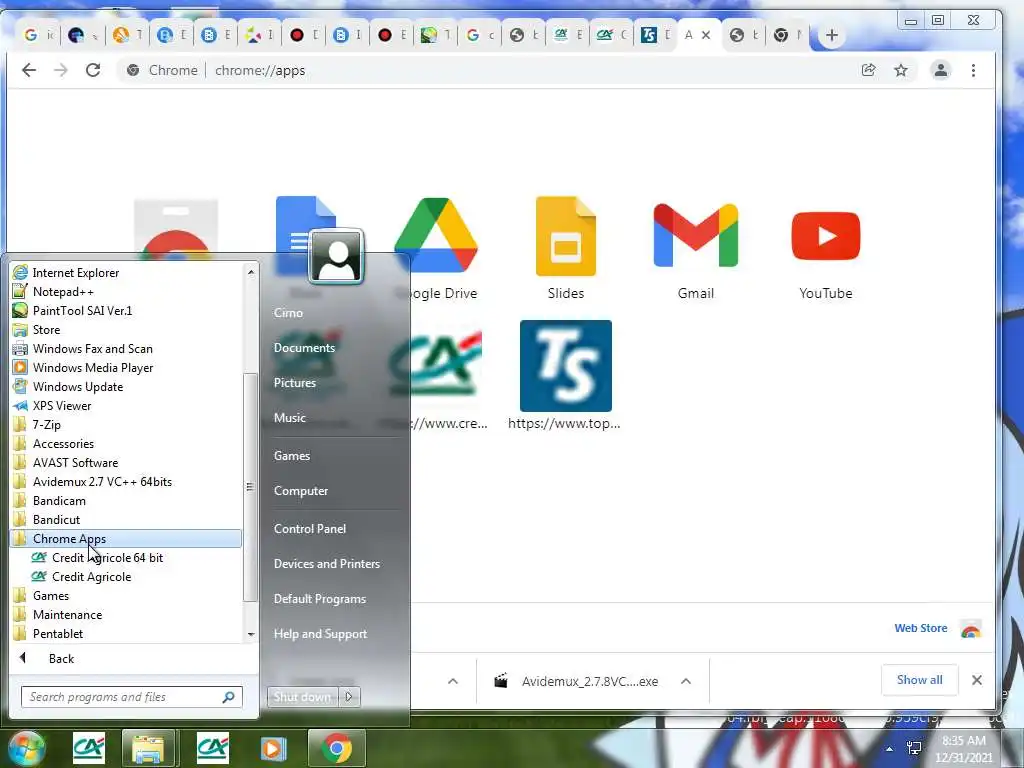Reload the chrome://apps page

[x=93, y=70]
